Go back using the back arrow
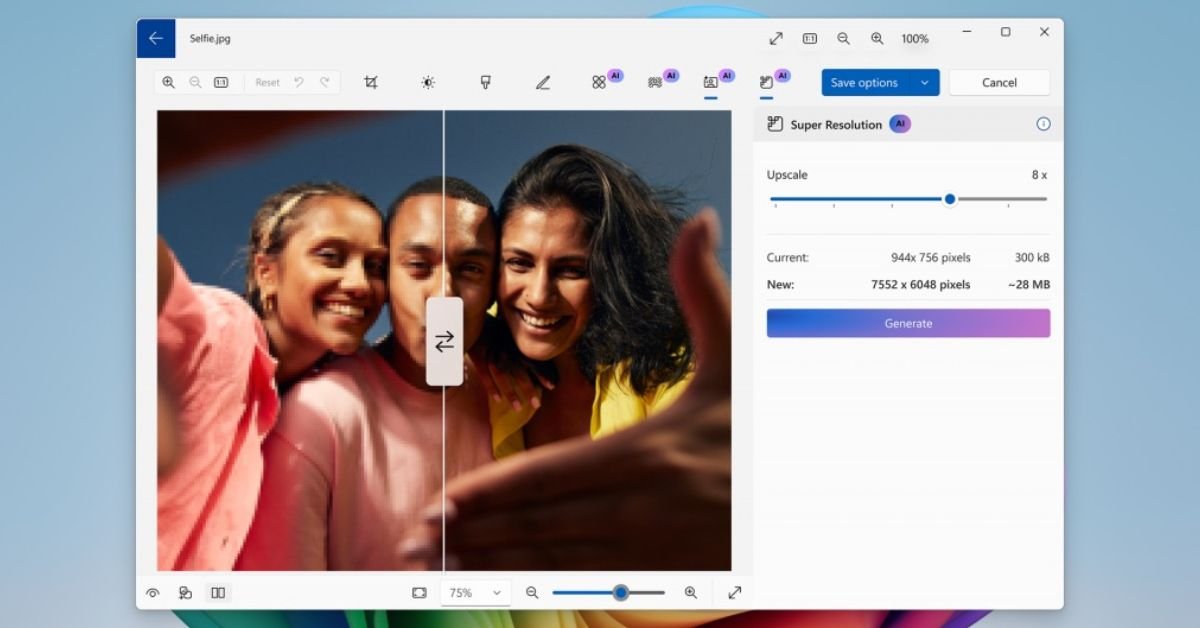Image resolution: width=1200 pixels, height=628 pixels. point(156,38)
